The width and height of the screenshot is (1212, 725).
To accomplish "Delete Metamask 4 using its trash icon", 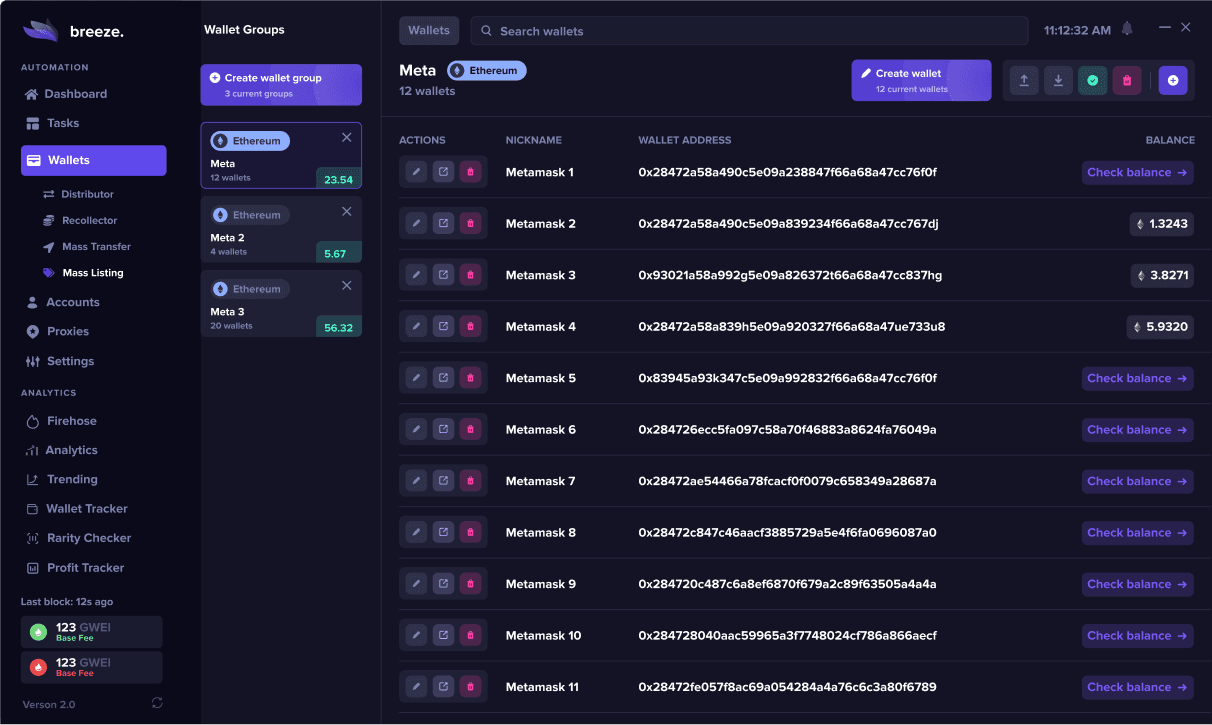I will (470, 325).
